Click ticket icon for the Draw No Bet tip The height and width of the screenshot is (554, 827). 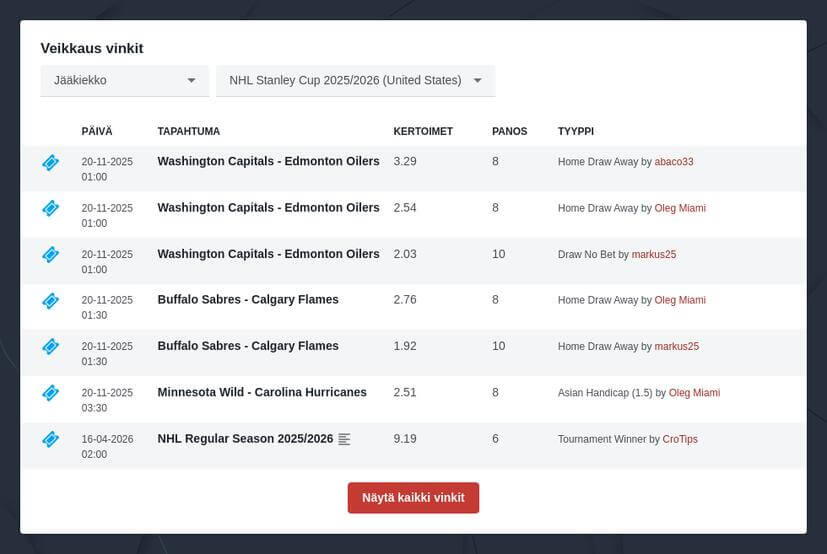pos(50,254)
